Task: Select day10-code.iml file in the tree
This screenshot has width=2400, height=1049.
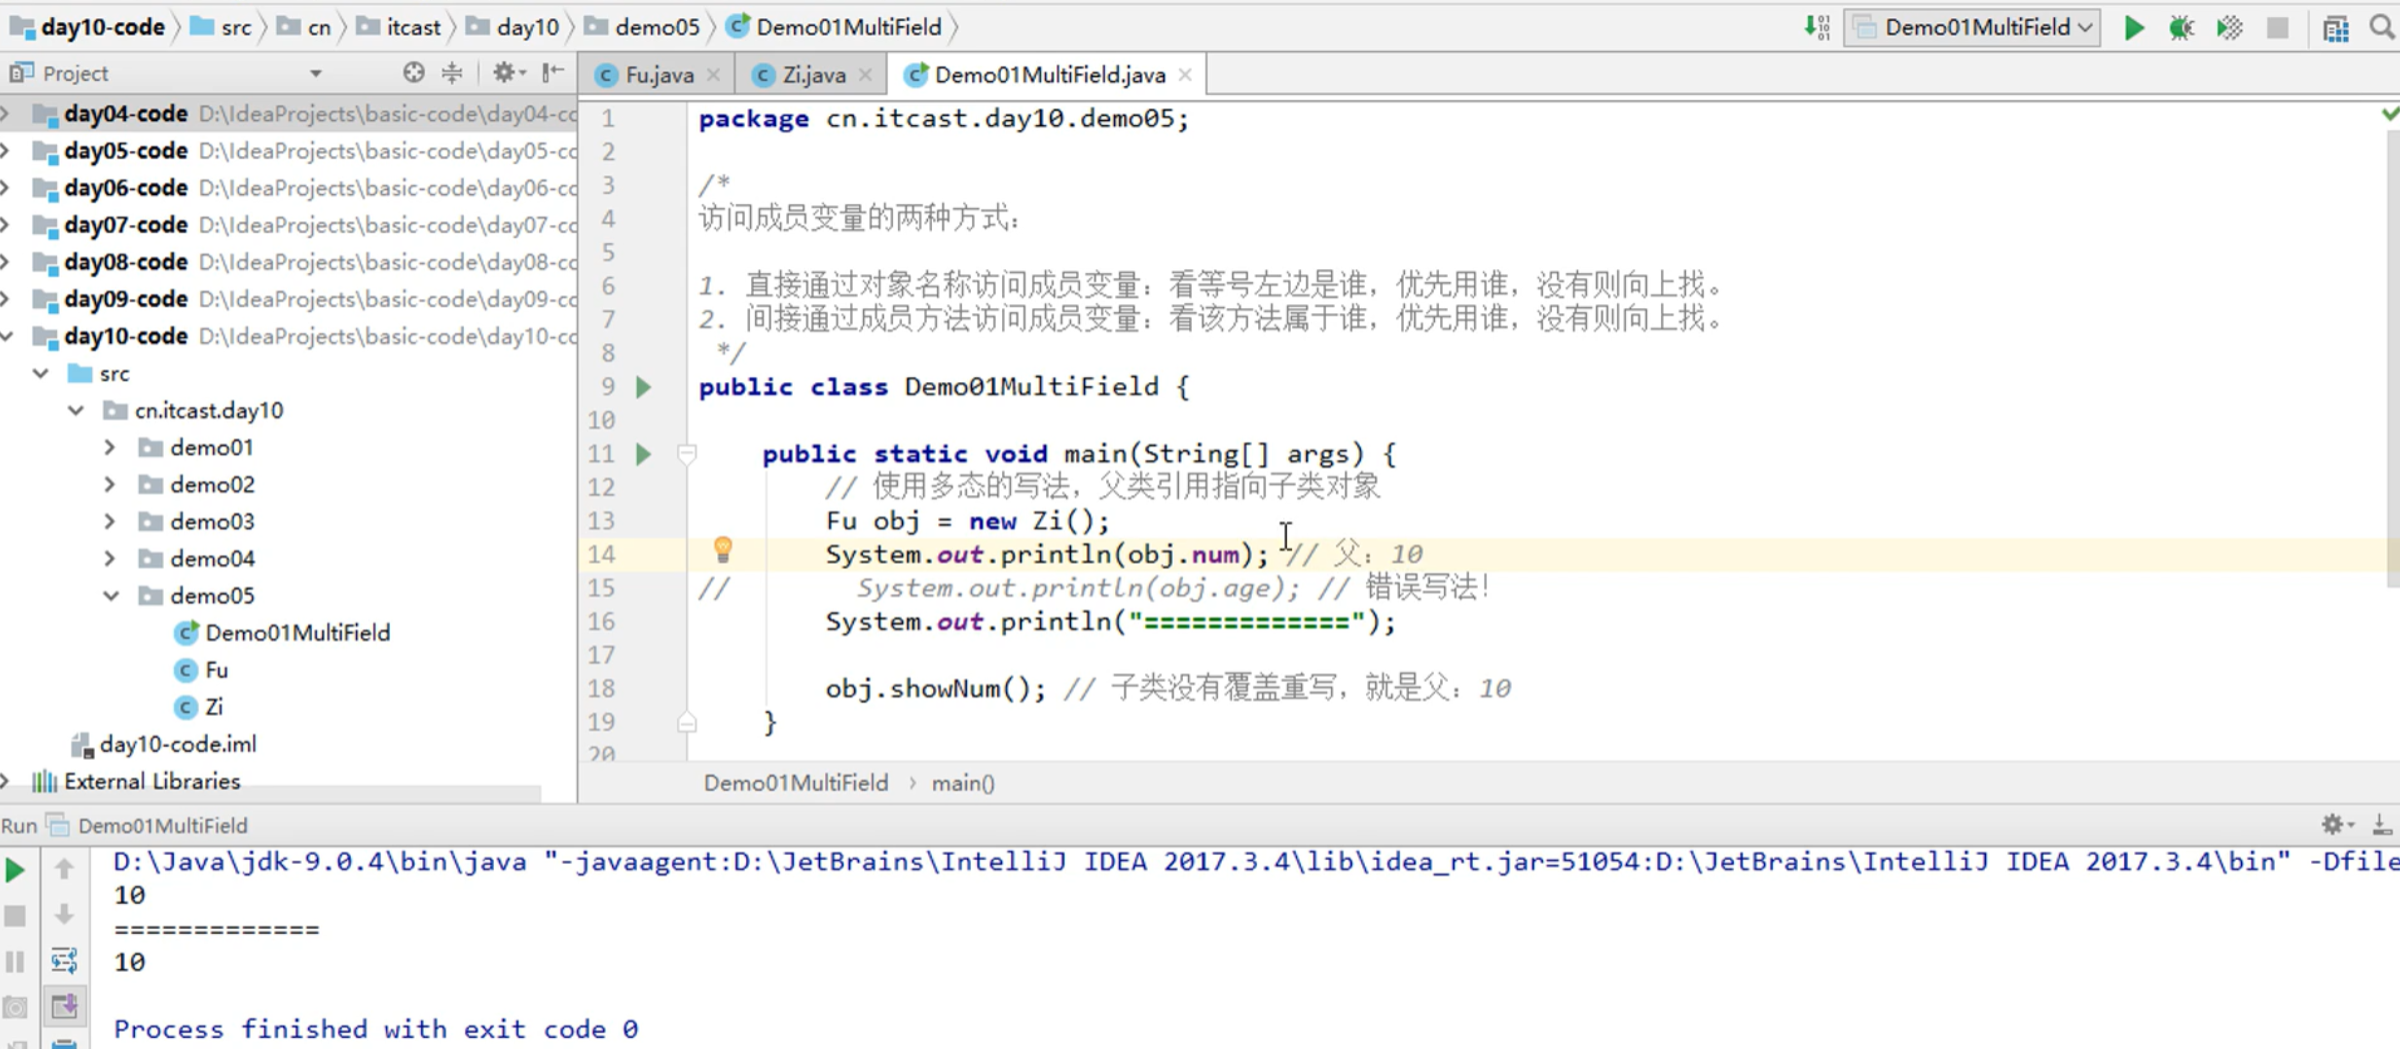Action: tap(164, 744)
